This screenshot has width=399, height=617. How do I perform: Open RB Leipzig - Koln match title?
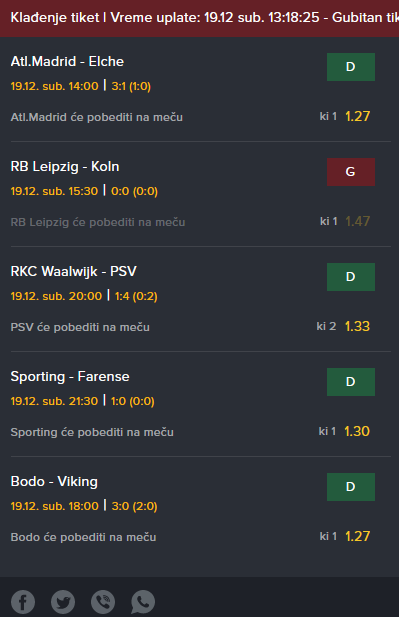tap(65, 166)
